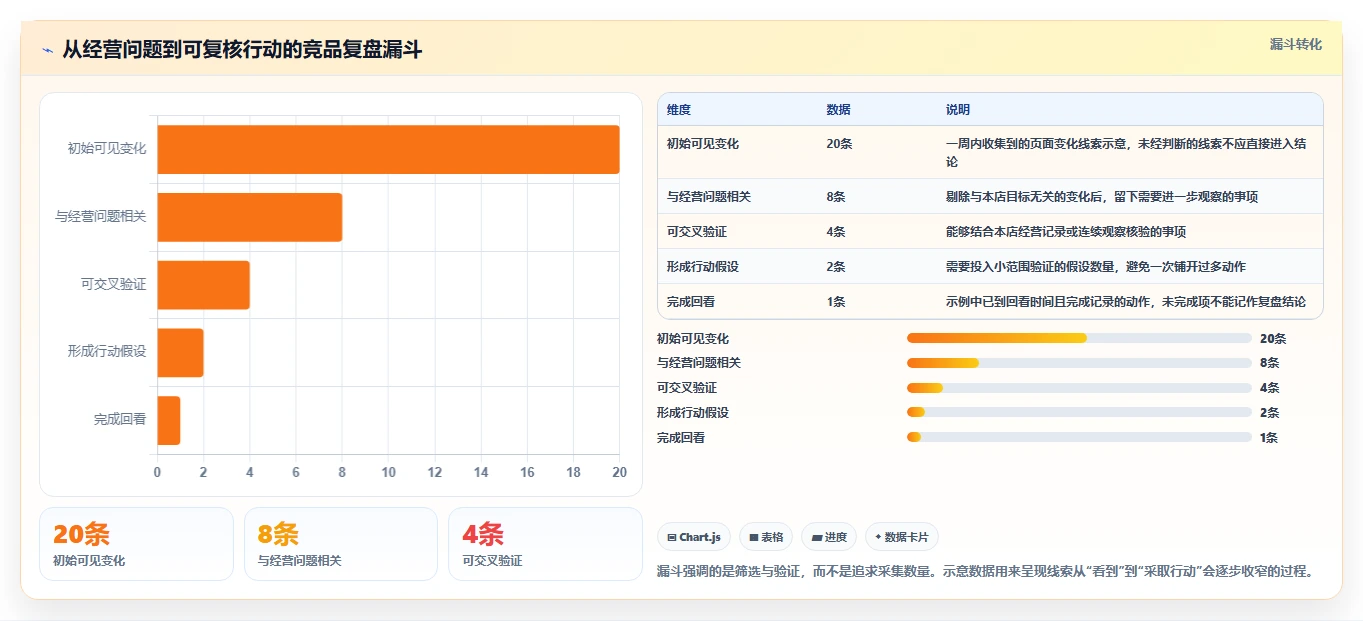Screen dimensions: 1363x621
Task: Click the 数据卡片 chip
Action: tap(901, 537)
